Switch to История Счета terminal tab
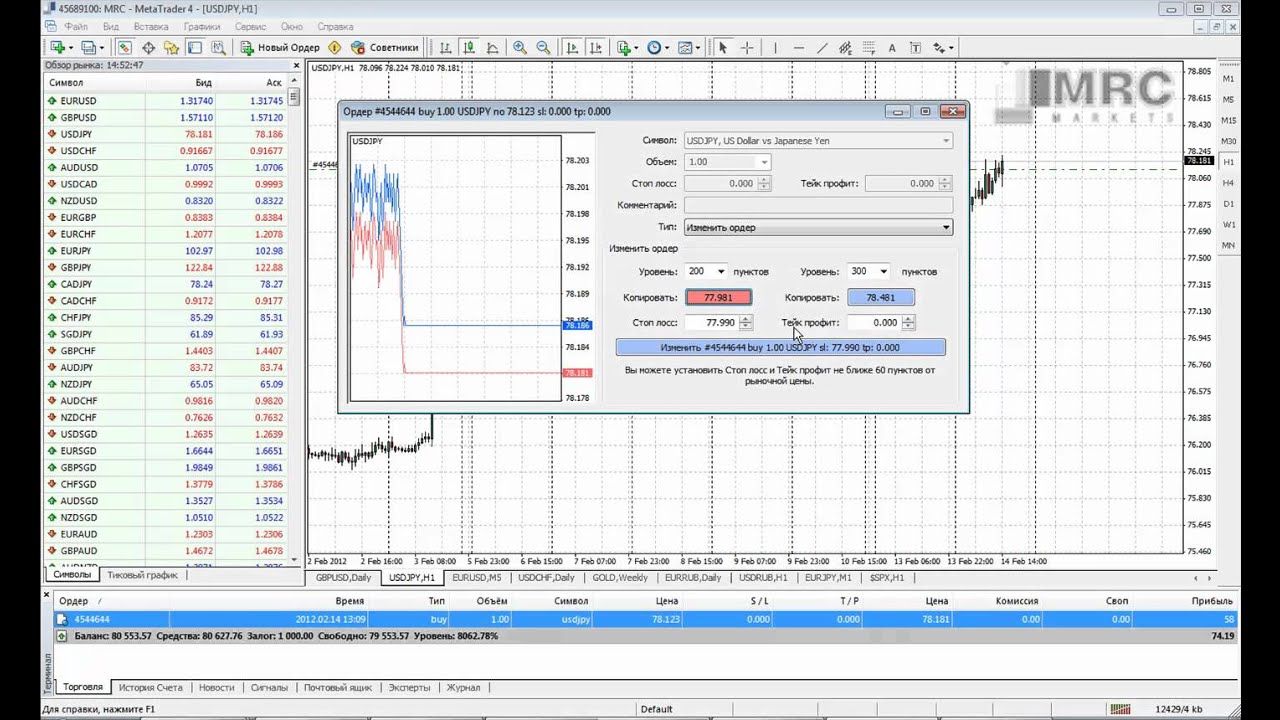 pyautogui.click(x=150, y=688)
